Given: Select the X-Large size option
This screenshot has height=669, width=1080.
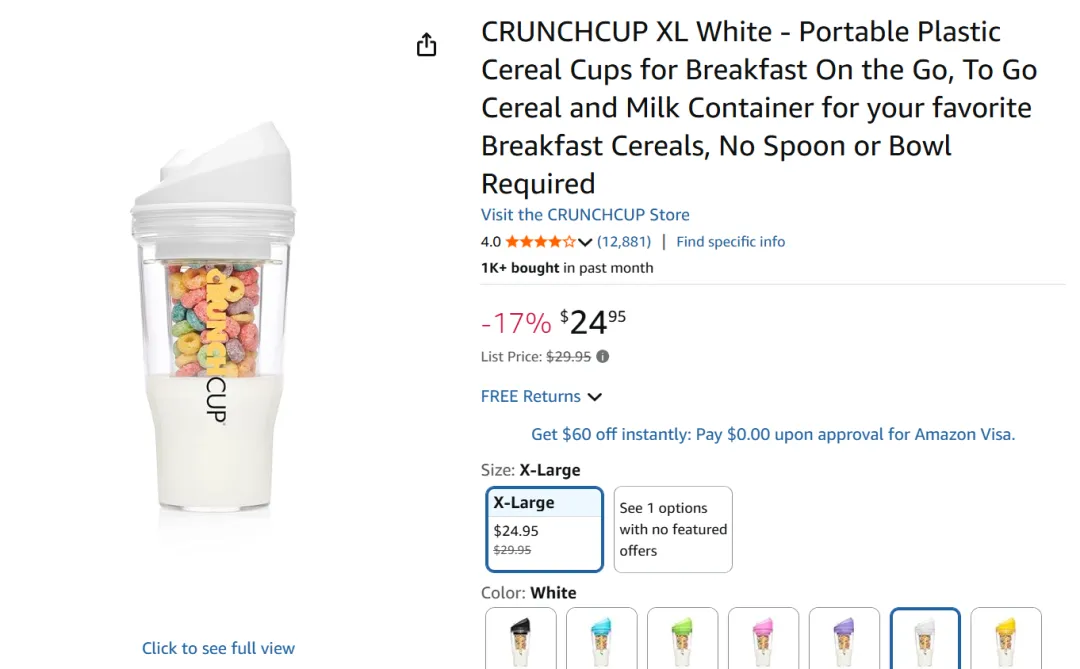Looking at the screenshot, I should [x=545, y=529].
